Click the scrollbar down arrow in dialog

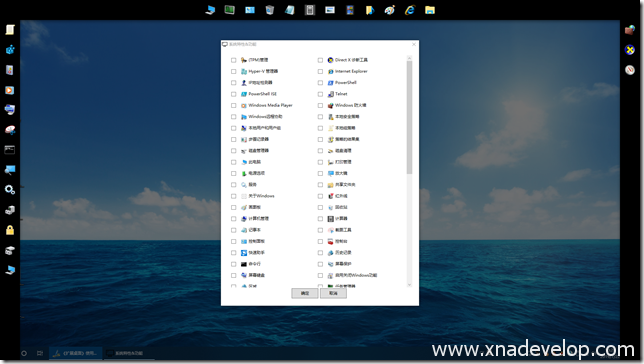pos(409,284)
